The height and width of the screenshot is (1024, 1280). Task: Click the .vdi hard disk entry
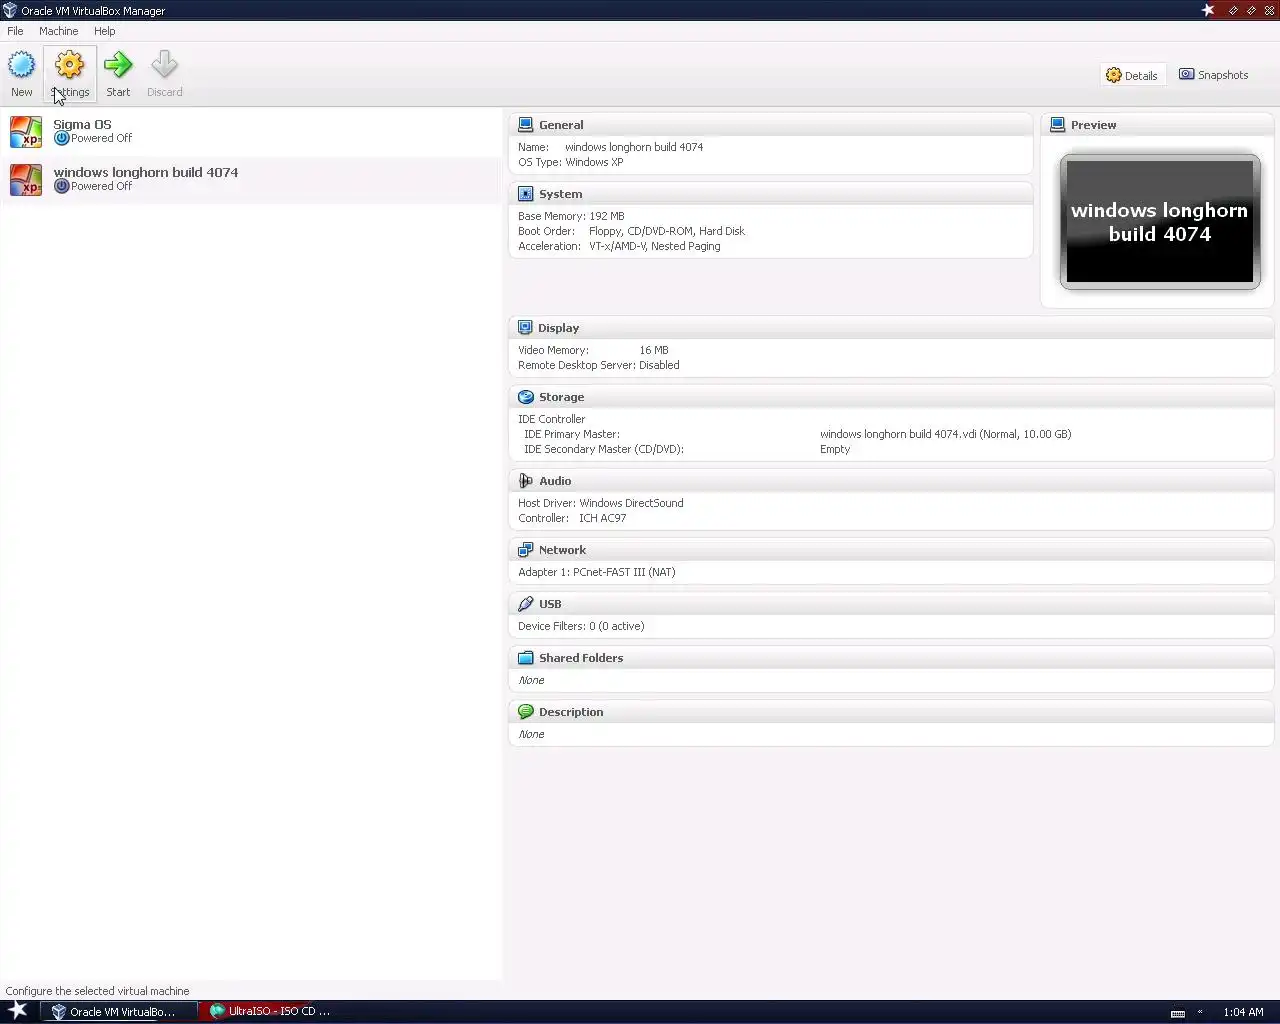click(x=945, y=434)
